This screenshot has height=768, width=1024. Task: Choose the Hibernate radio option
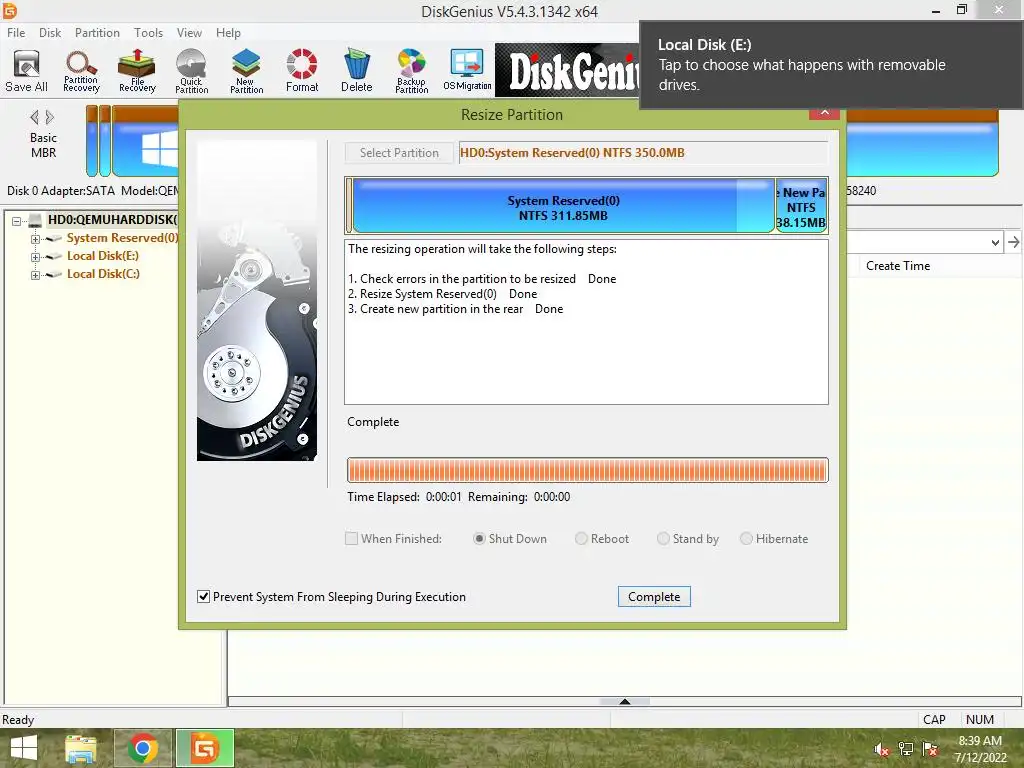pos(746,539)
